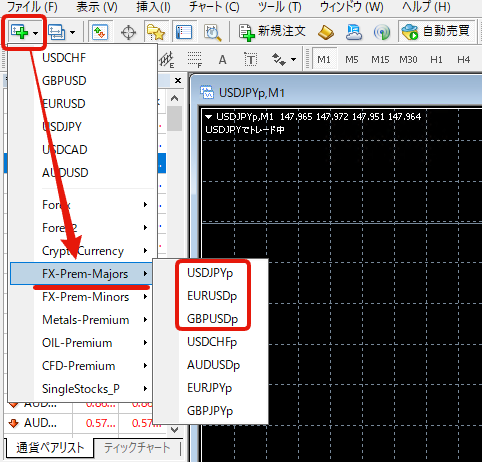482x462 pixels.
Task: Open the arrows objects dropdown arrow
Action: (x=293, y=60)
